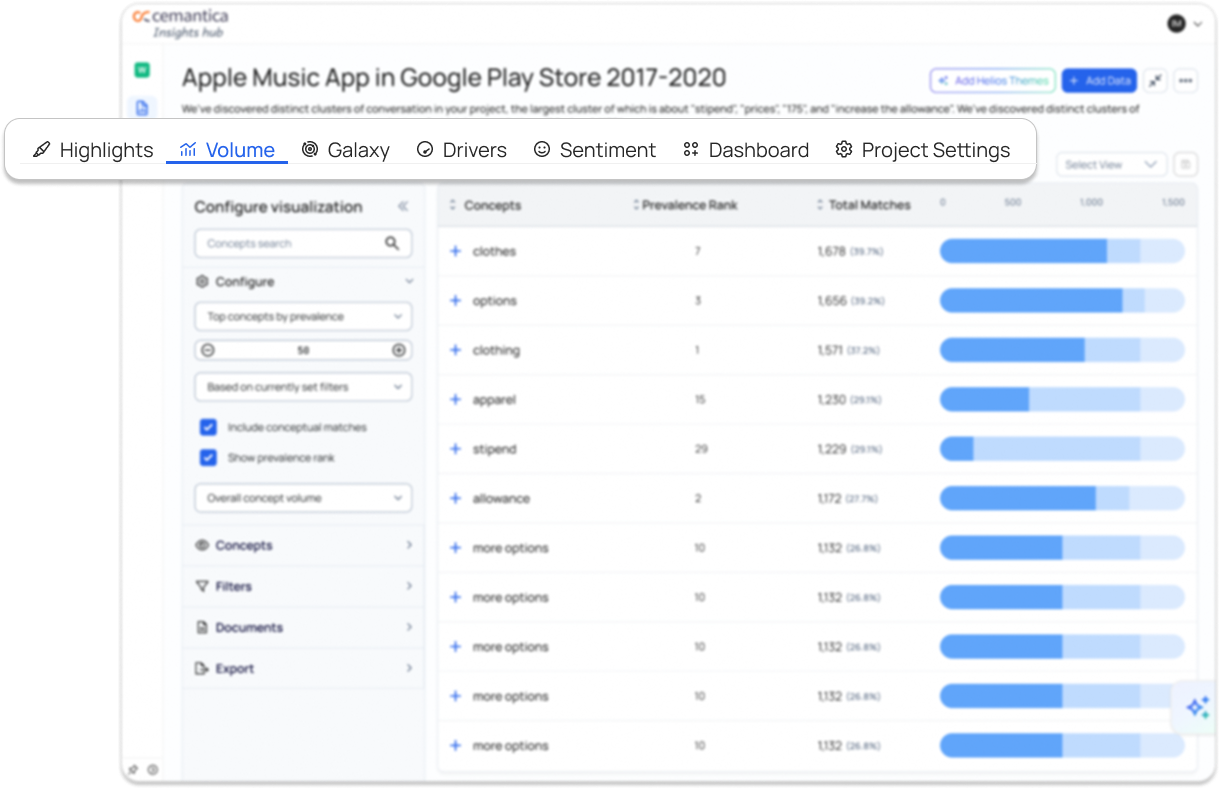Uncheck Include conceptual matches
Image resolution: width=1219 pixels, height=788 pixels.
[x=208, y=427]
